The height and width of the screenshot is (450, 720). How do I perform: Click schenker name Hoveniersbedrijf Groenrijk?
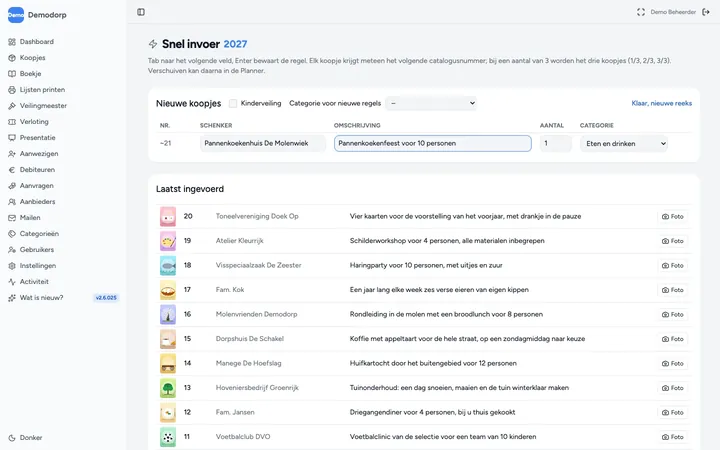pos(257,388)
